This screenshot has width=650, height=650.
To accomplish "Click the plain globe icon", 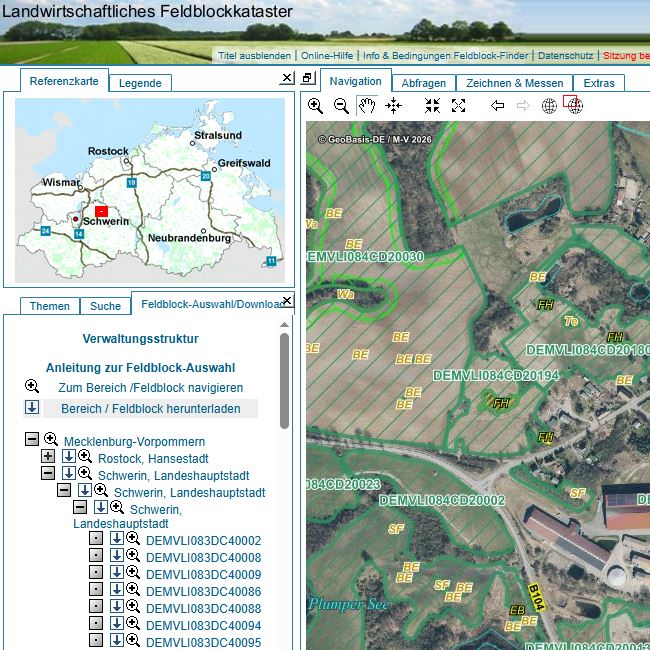I will click(549, 106).
